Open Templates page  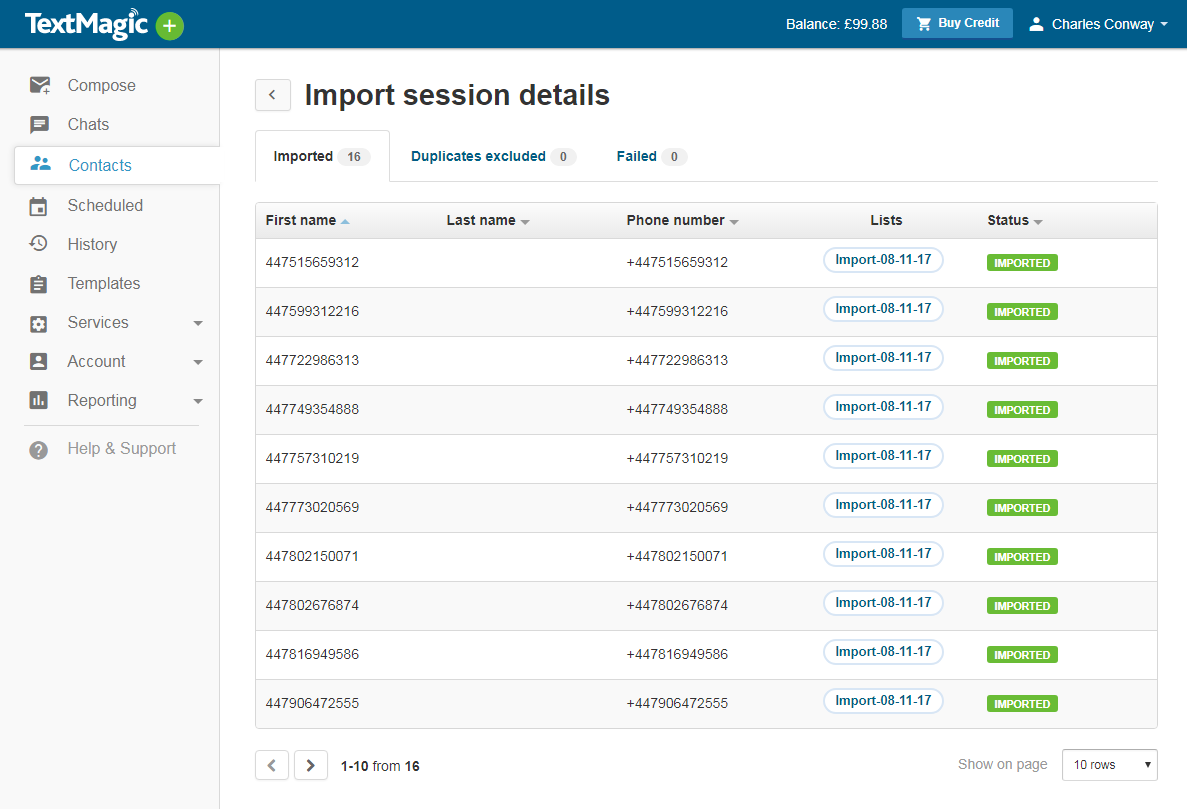(x=104, y=283)
